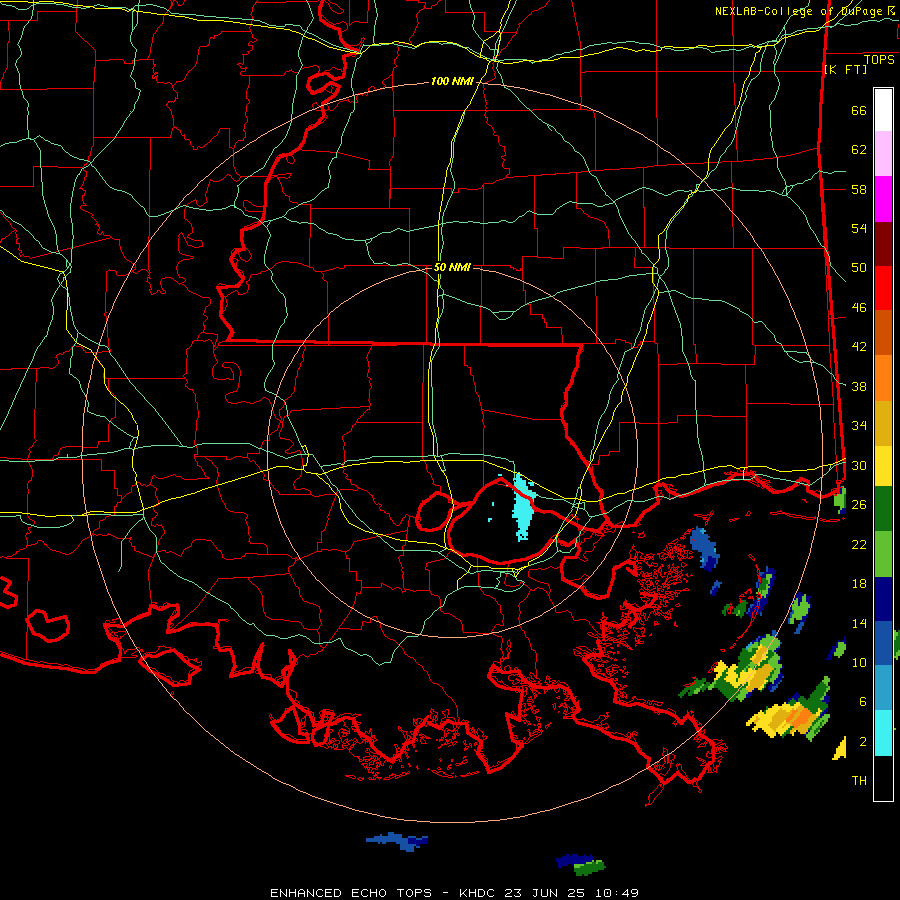The height and width of the screenshot is (900, 900).
Task: Click the '23 JUN 25' date in caption
Action: (x=546, y=893)
